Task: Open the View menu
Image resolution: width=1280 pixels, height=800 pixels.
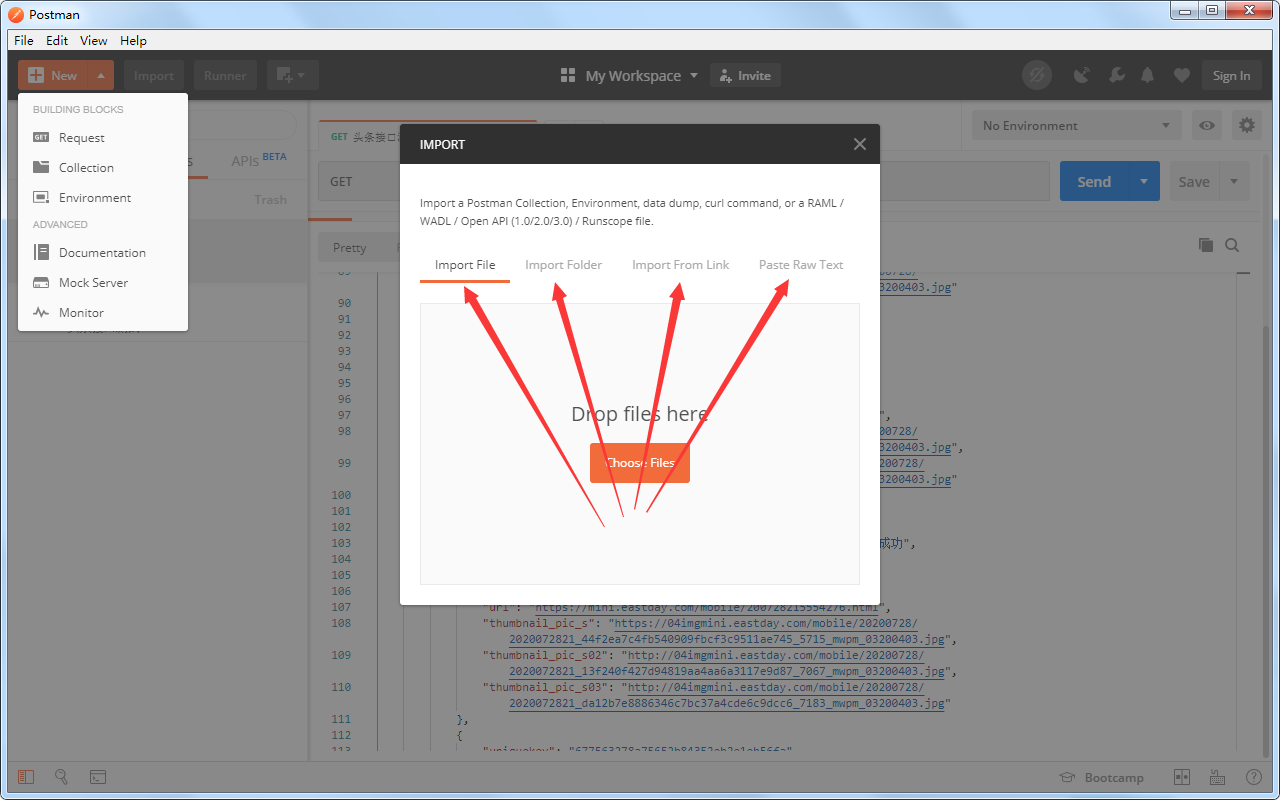Action: tap(94, 40)
